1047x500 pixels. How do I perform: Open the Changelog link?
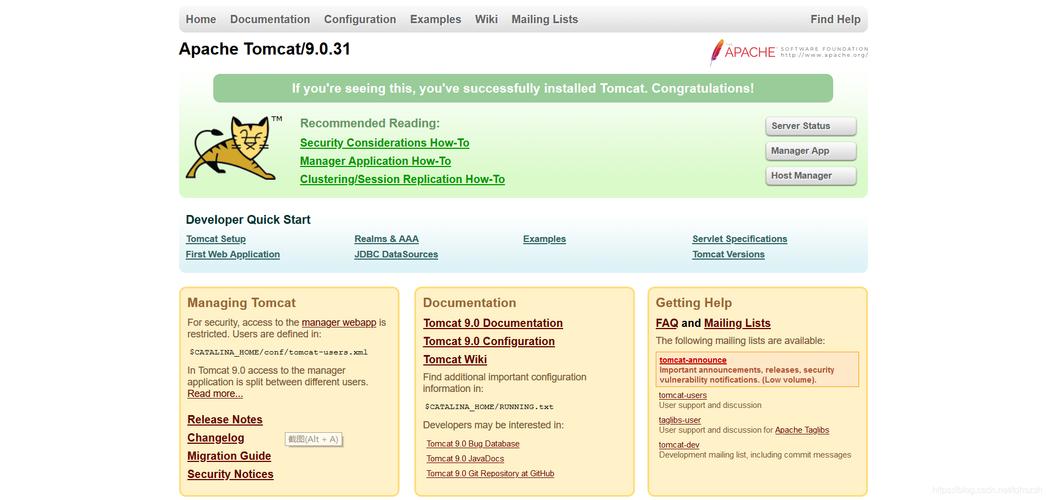click(216, 438)
